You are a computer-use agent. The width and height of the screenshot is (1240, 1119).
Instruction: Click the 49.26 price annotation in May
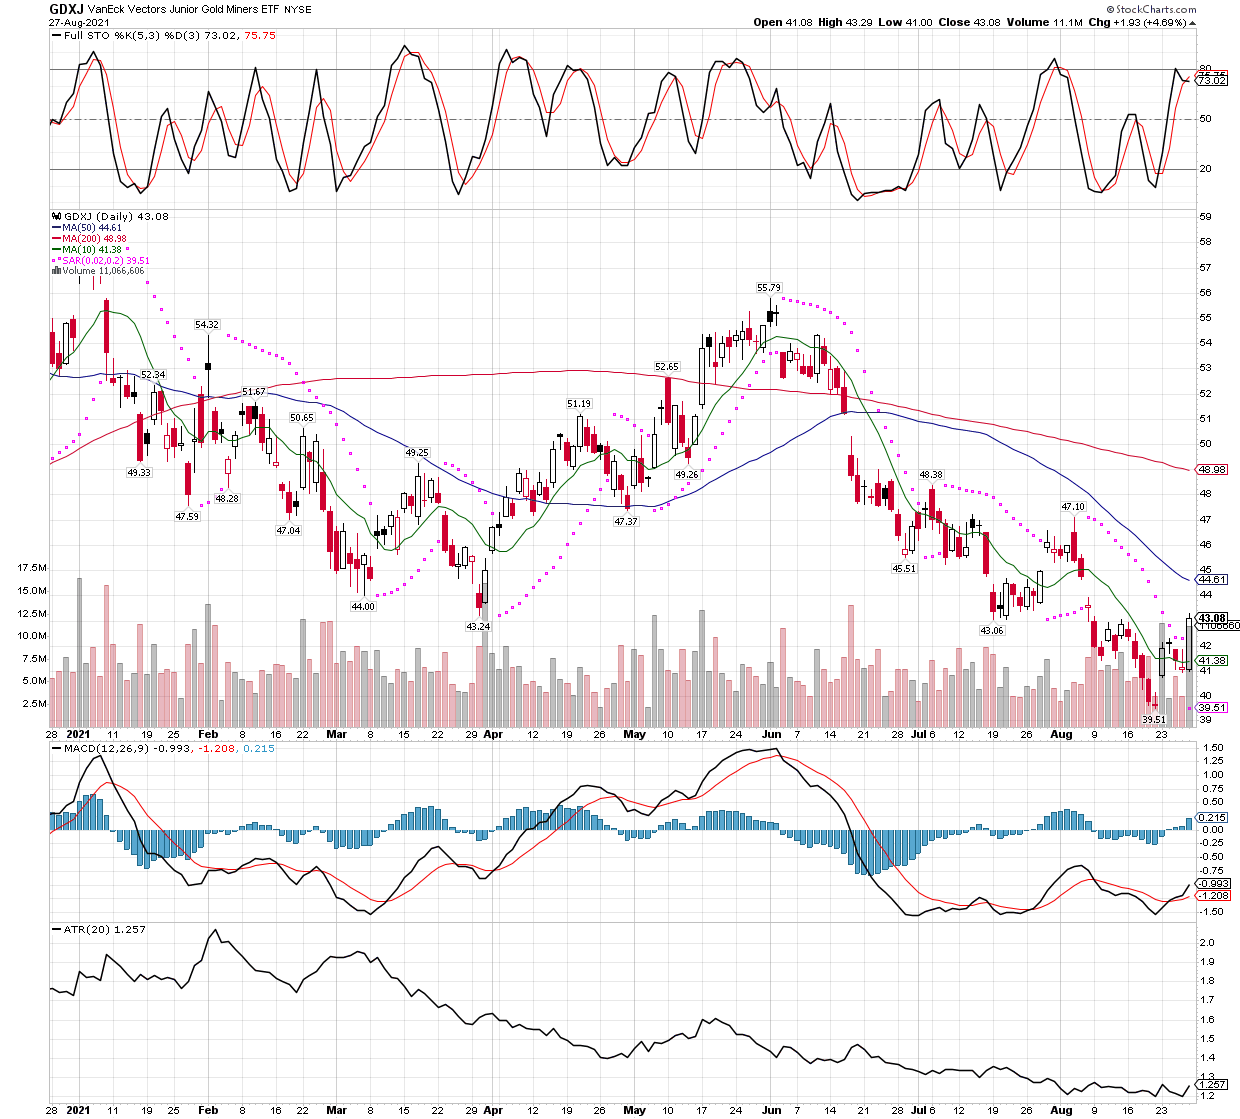click(x=687, y=475)
